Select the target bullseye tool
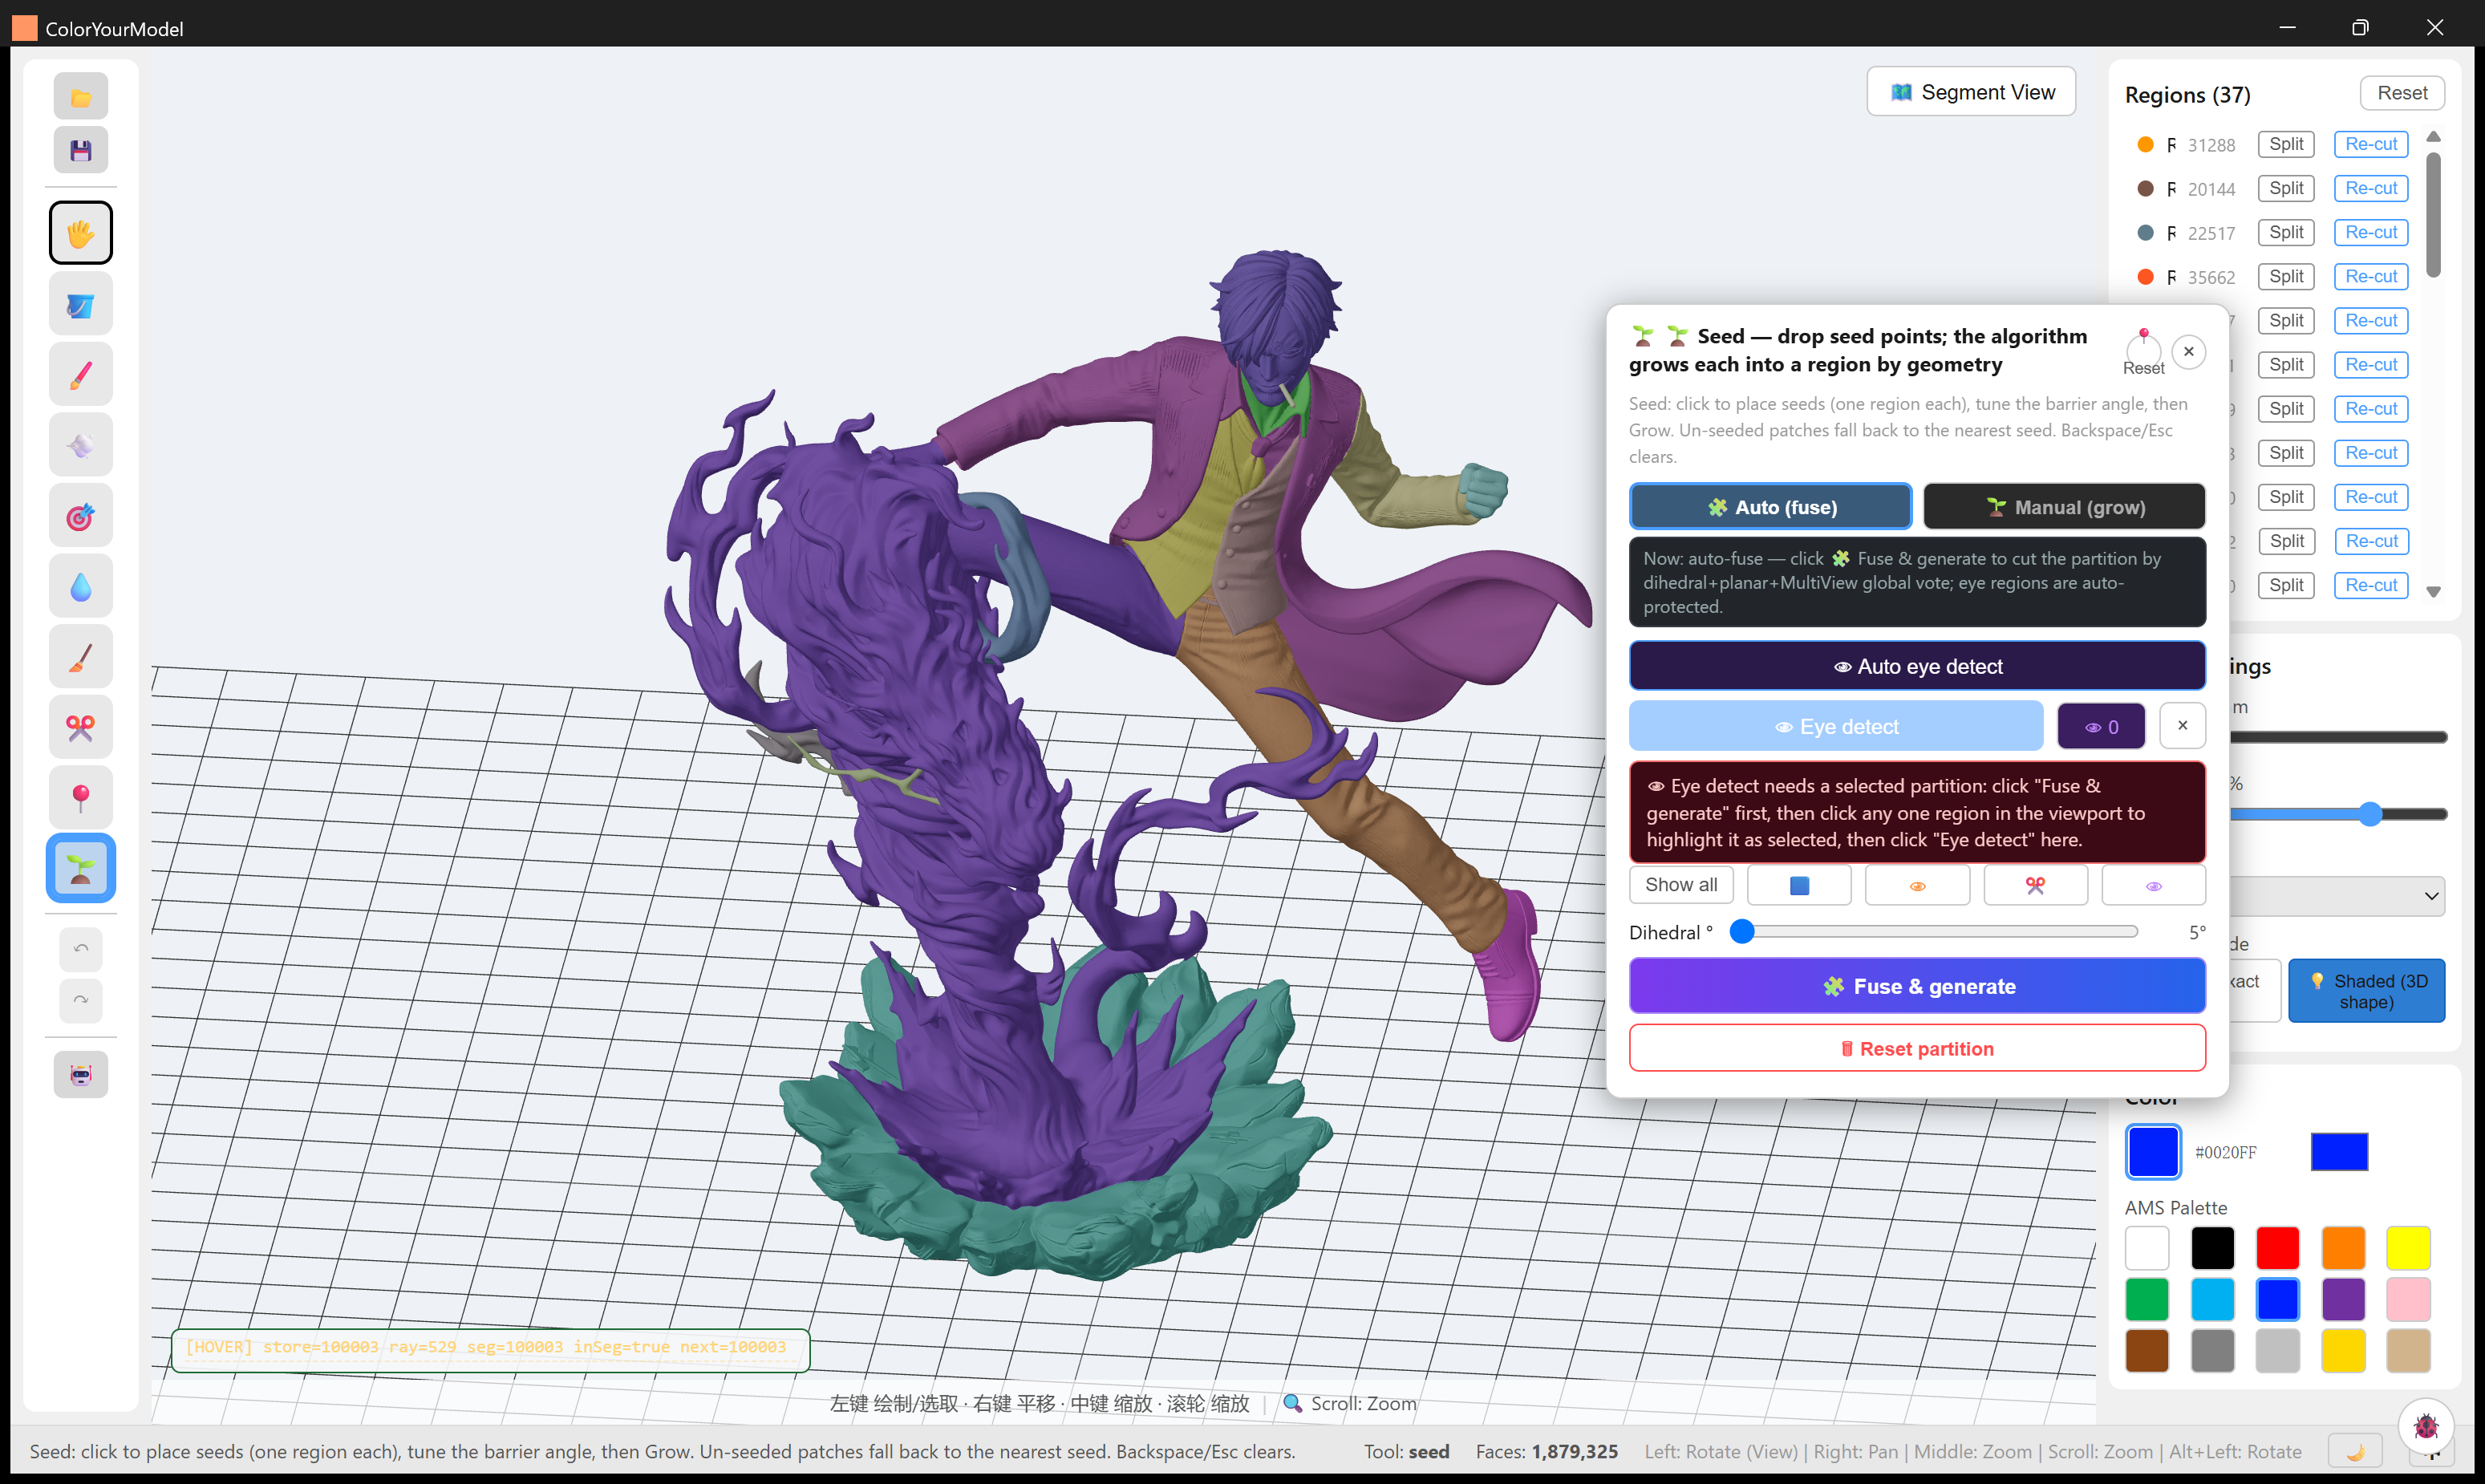 81,516
